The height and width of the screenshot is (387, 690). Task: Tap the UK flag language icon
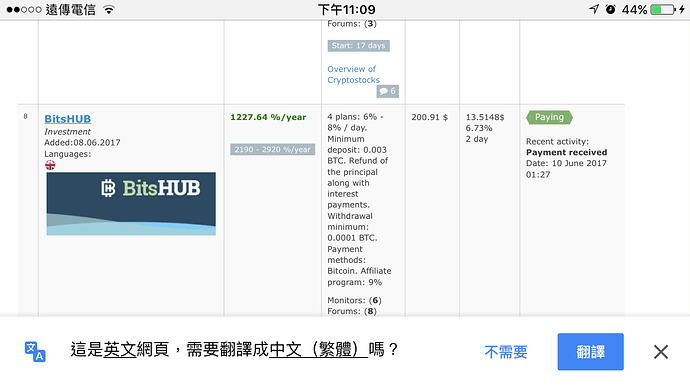[50, 166]
